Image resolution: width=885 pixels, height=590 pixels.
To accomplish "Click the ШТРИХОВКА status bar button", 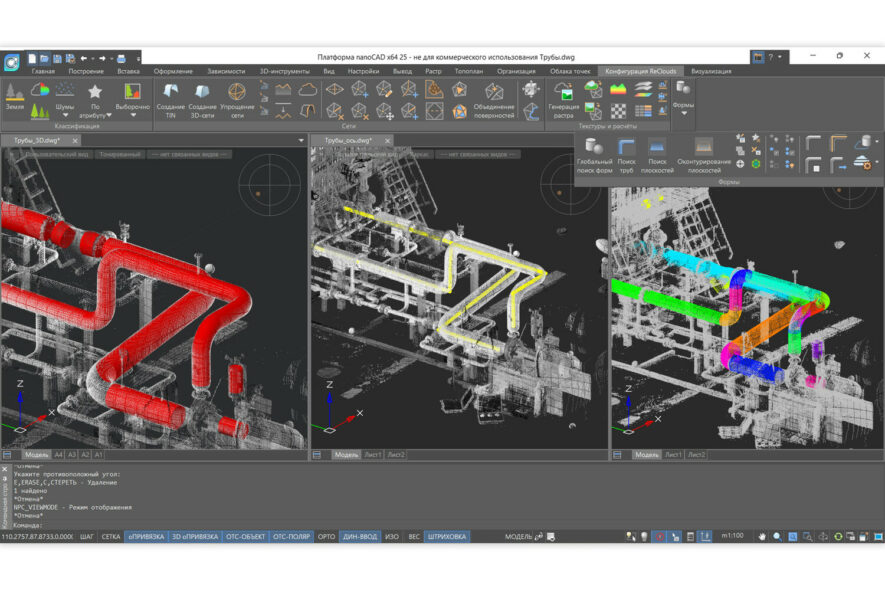I will [447, 537].
